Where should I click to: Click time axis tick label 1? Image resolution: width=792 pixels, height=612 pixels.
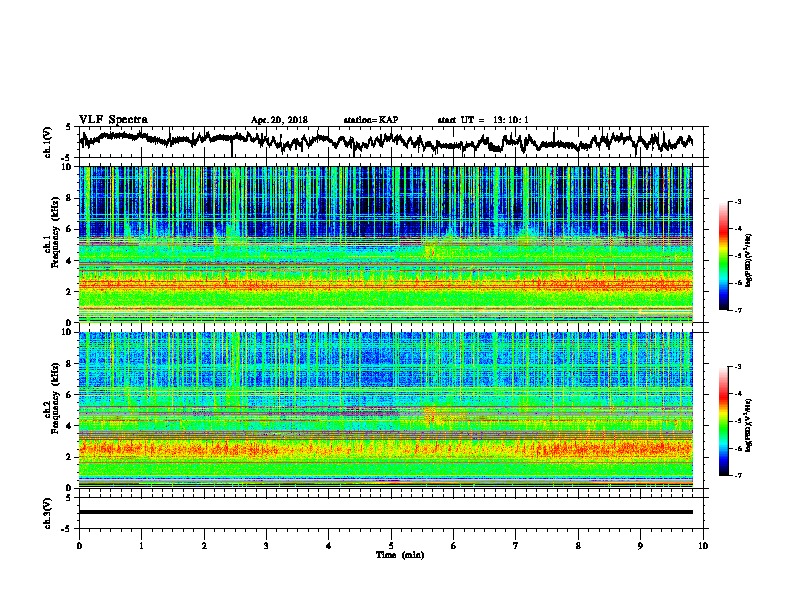click(x=141, y=546)
